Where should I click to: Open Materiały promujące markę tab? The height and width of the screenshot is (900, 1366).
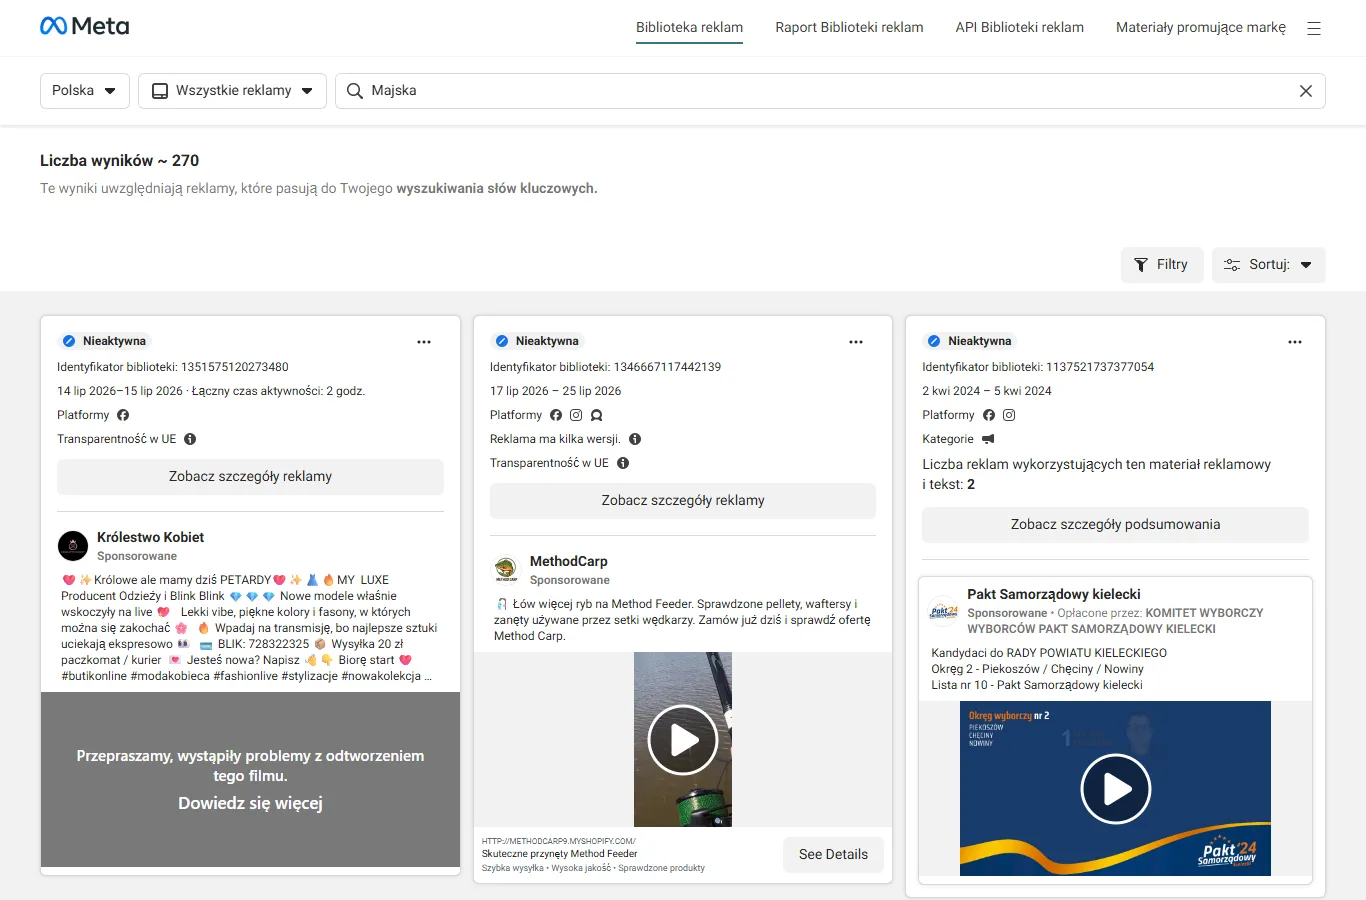click(x=1201, y=27)
